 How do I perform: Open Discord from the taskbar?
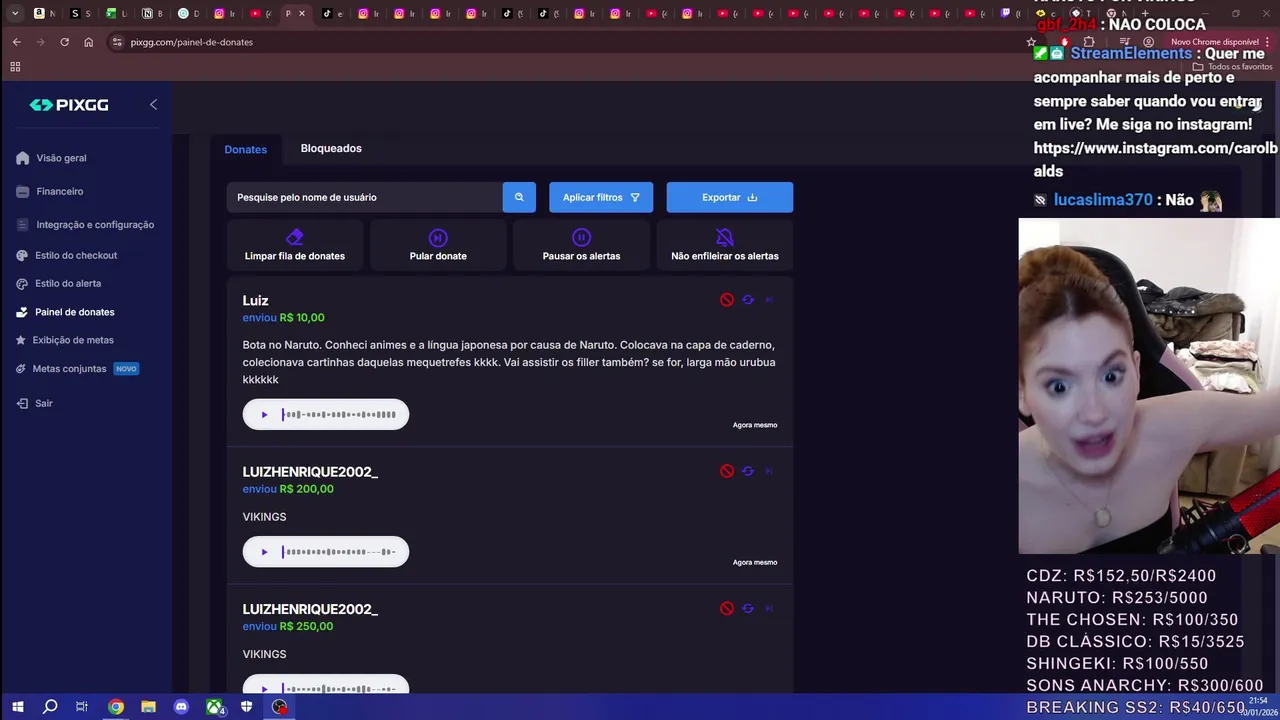click(x=181, y=707)
